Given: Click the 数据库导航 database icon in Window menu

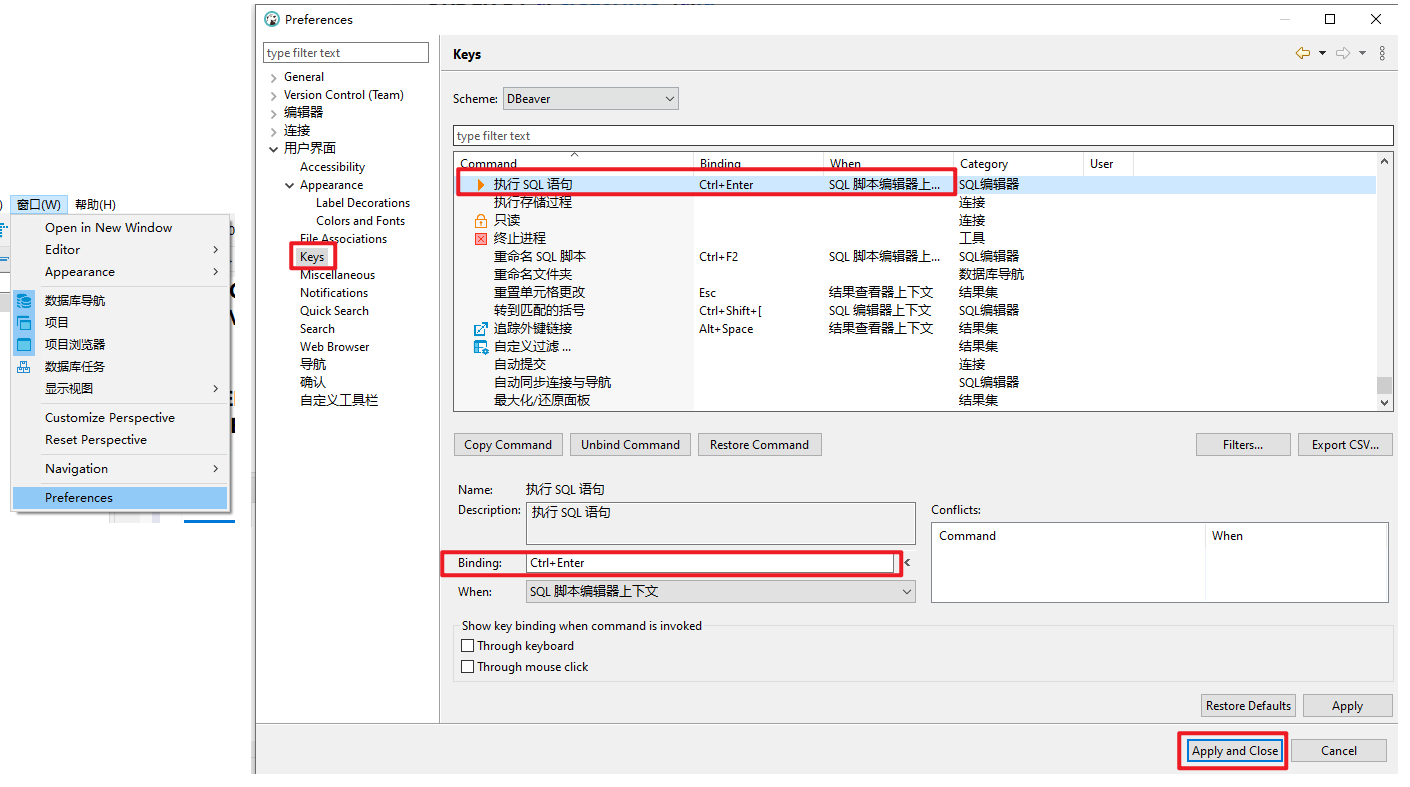Looking at the screenshot, I should (24, 300).
